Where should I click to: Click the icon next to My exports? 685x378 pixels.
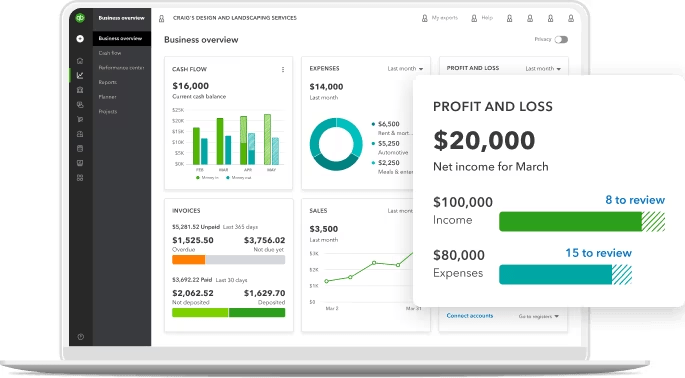click(424, 18)
